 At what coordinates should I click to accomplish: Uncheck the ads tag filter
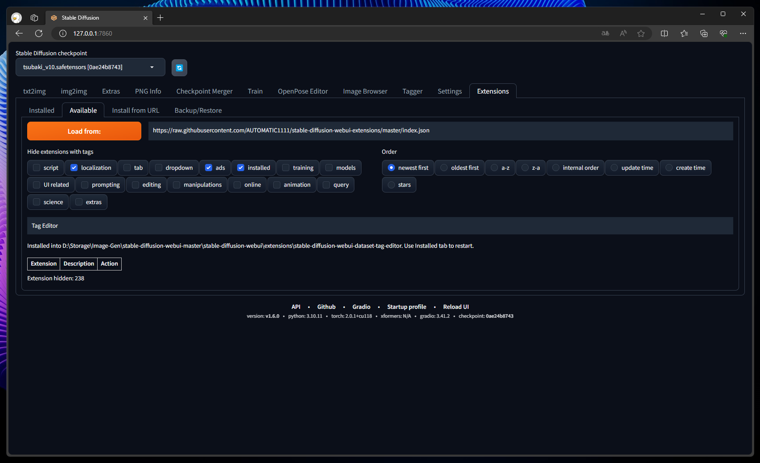coord(208,168)
